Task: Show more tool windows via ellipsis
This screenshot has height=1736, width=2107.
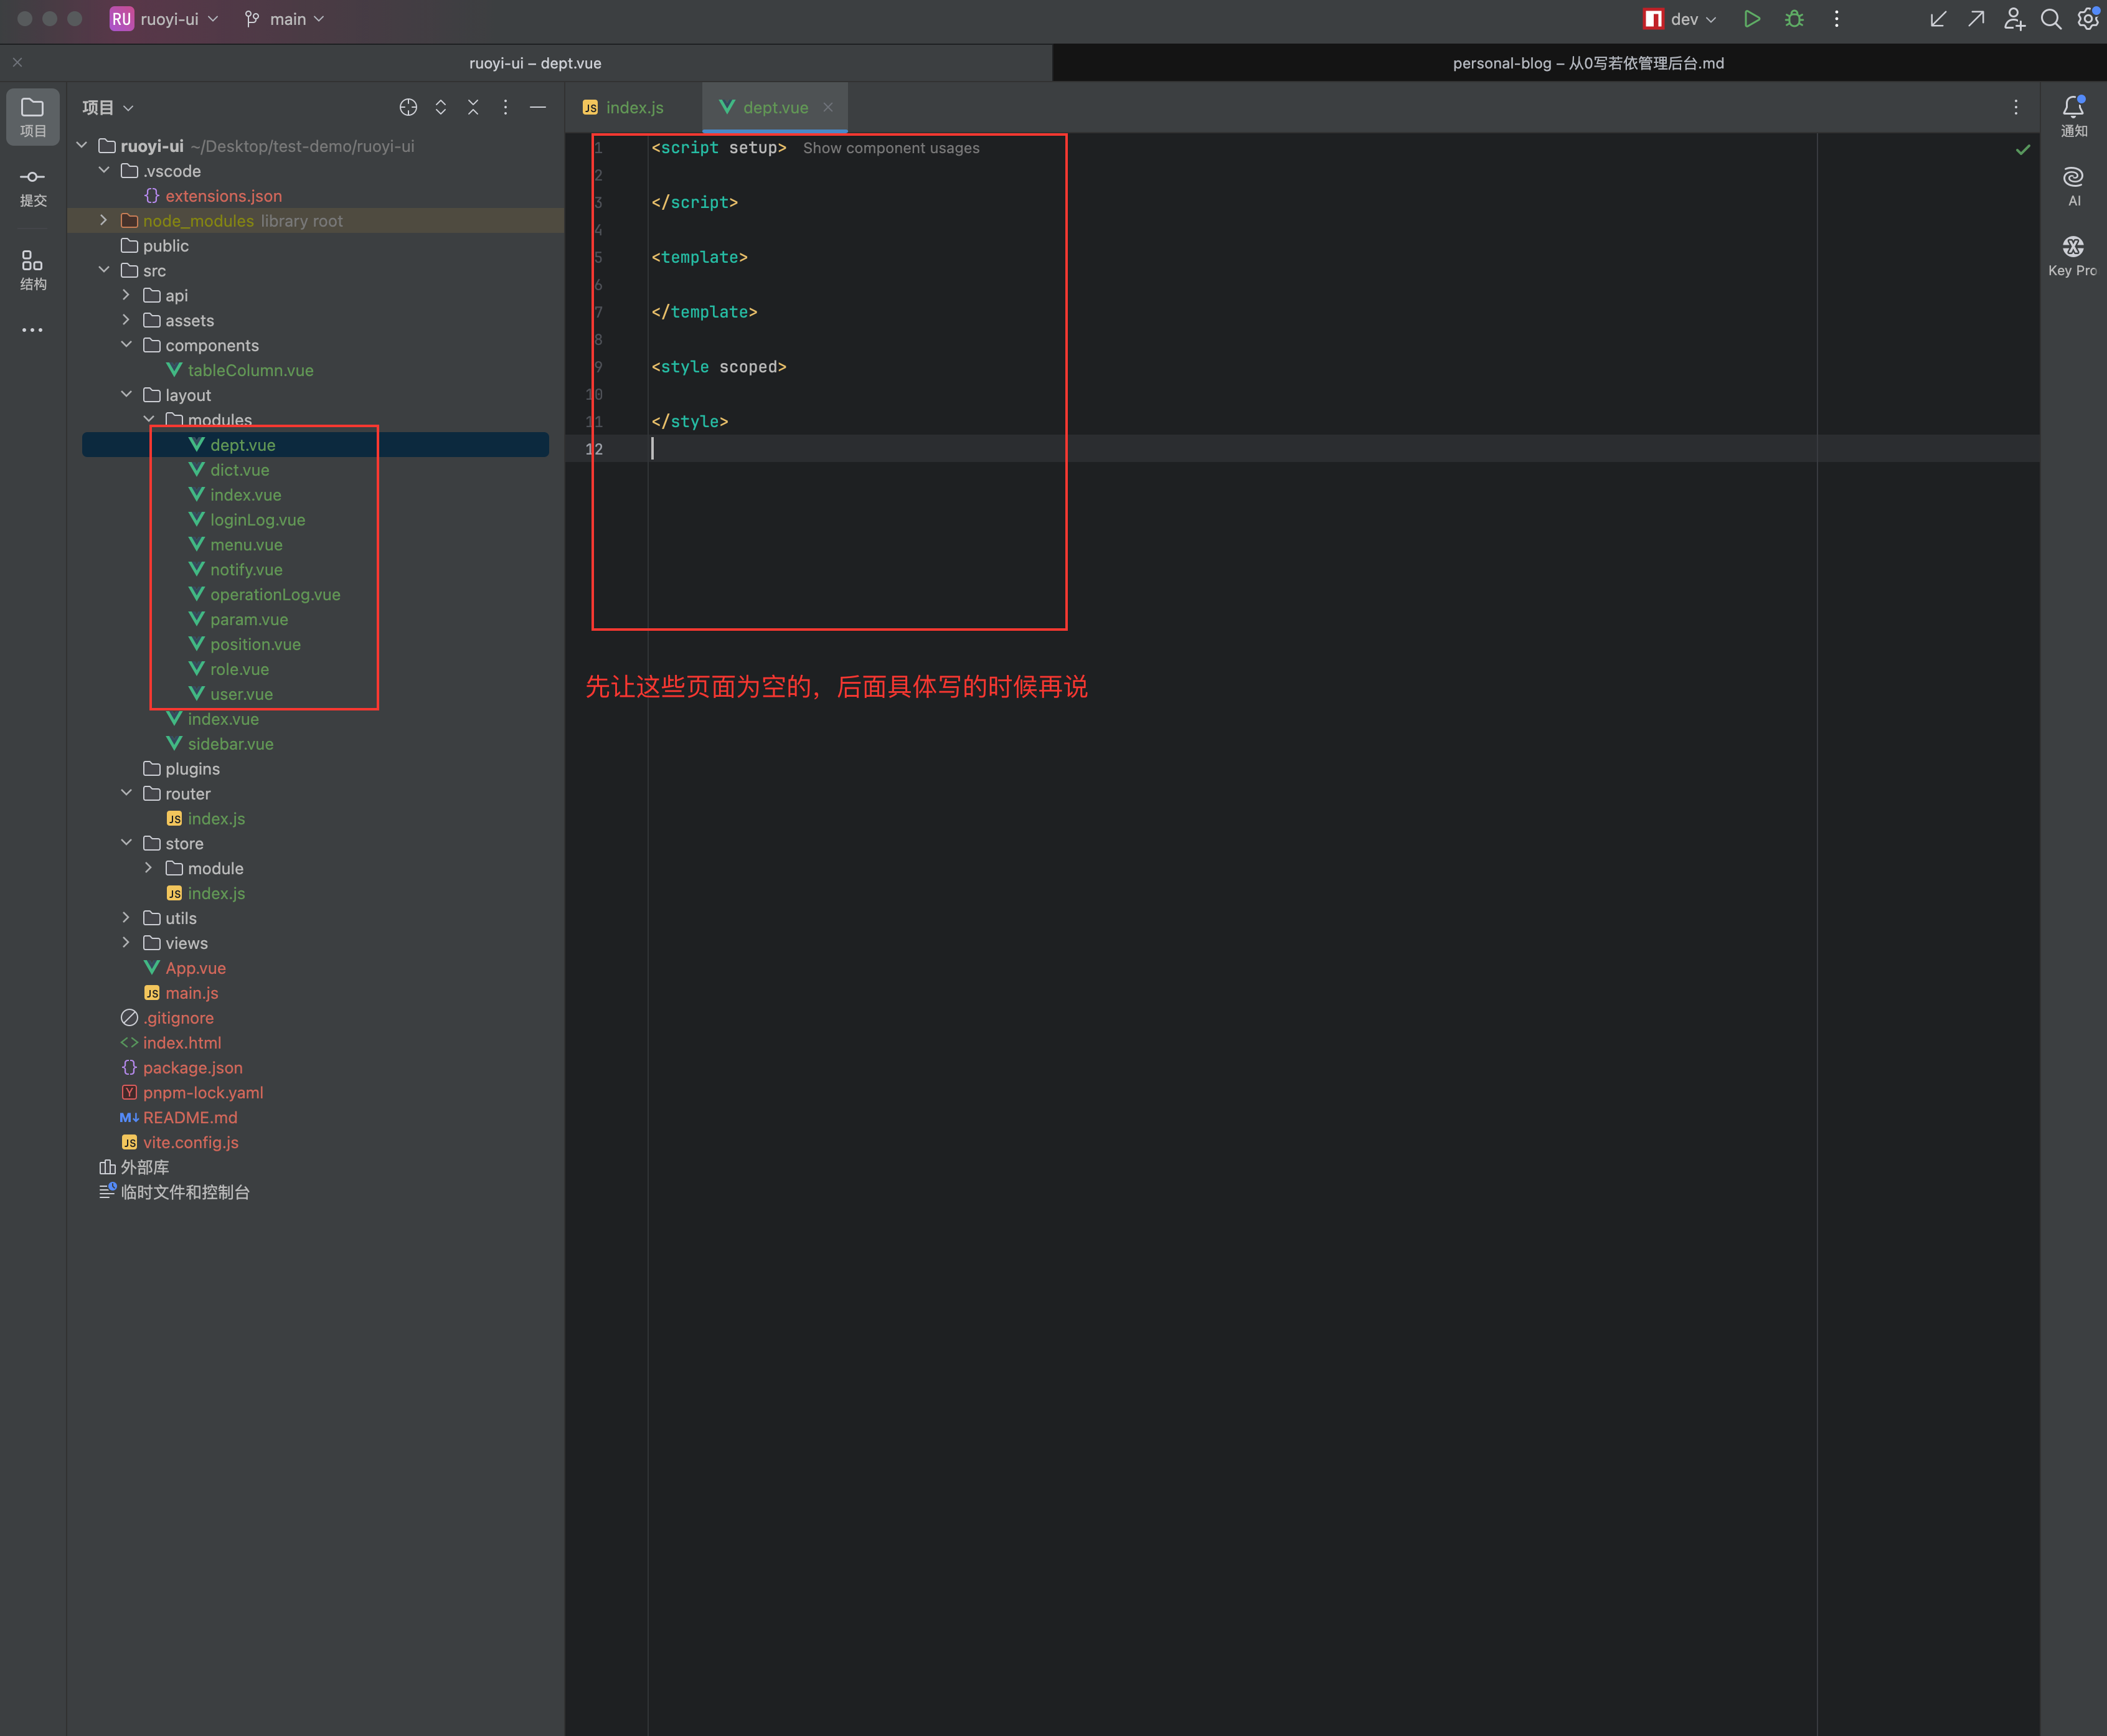Action: pos(32,330)
